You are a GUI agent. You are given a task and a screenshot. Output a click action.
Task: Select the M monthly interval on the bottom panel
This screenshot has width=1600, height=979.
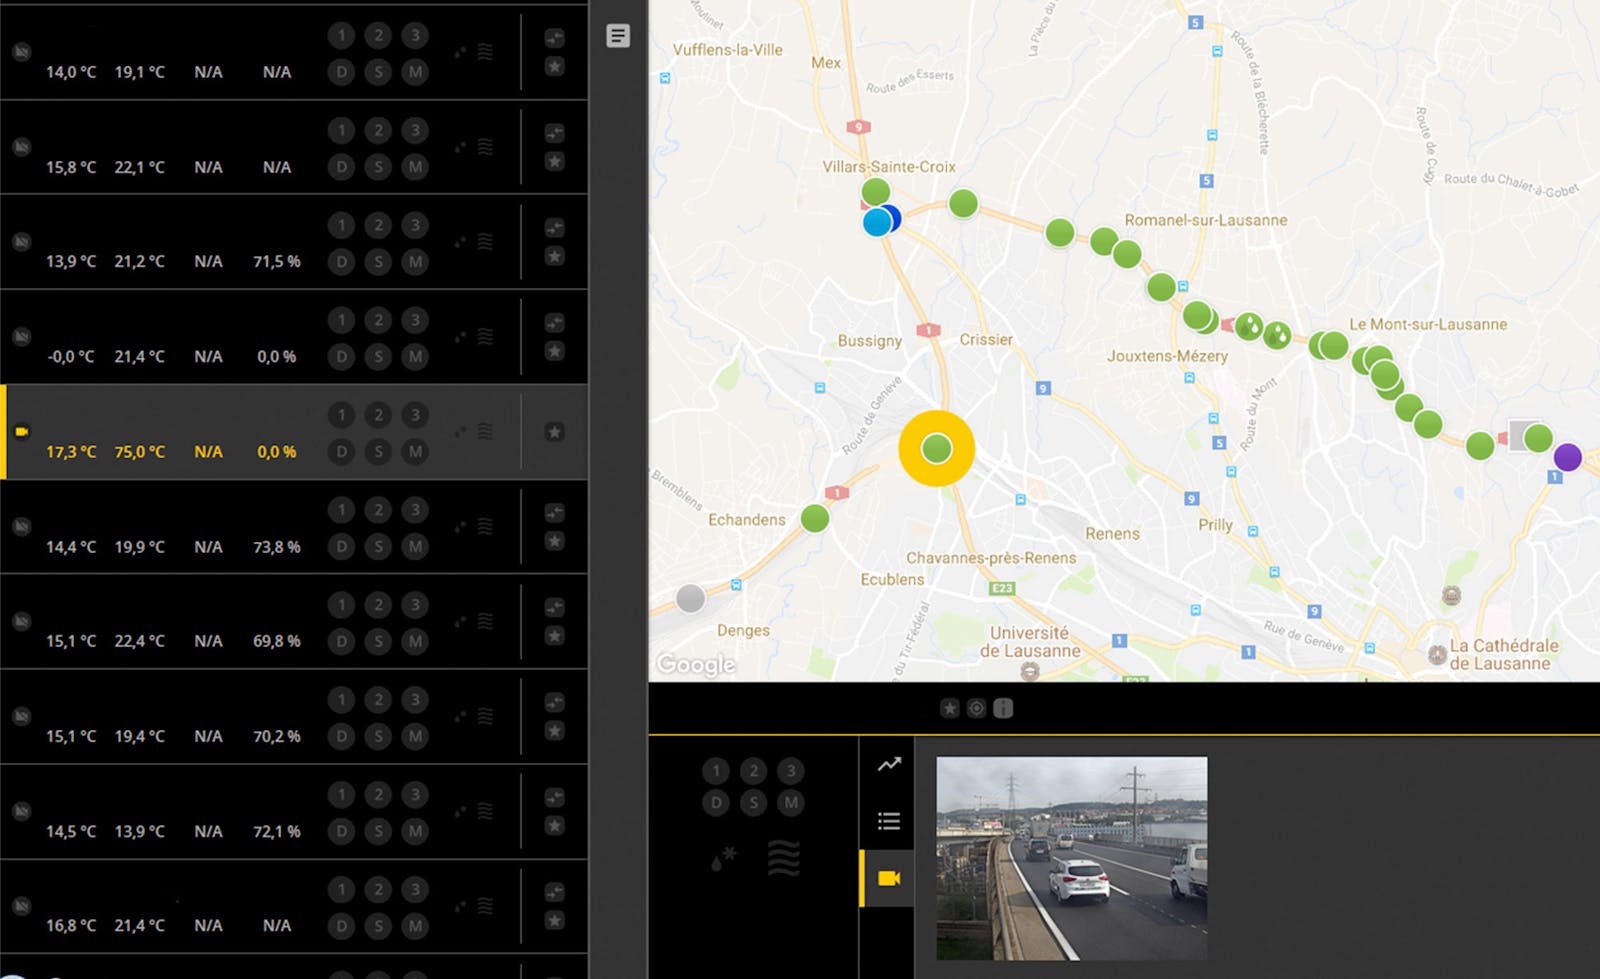coord(790,801)
